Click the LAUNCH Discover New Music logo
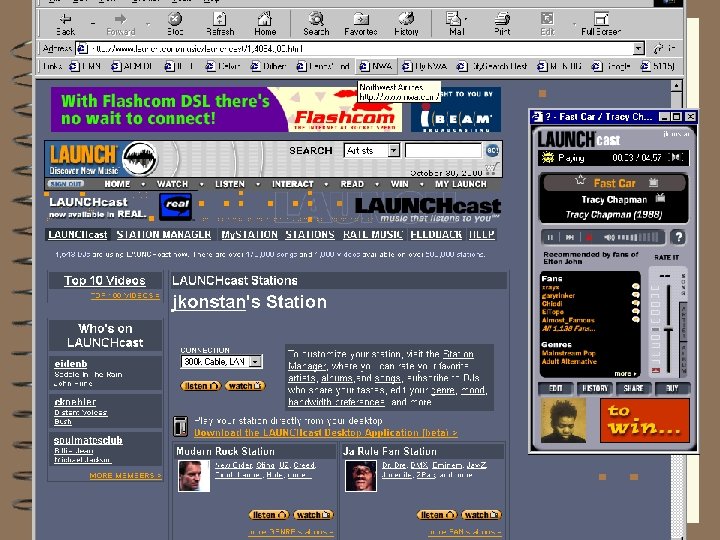The height and width of the screenshot is (540, 720). (x=103, y=159)
